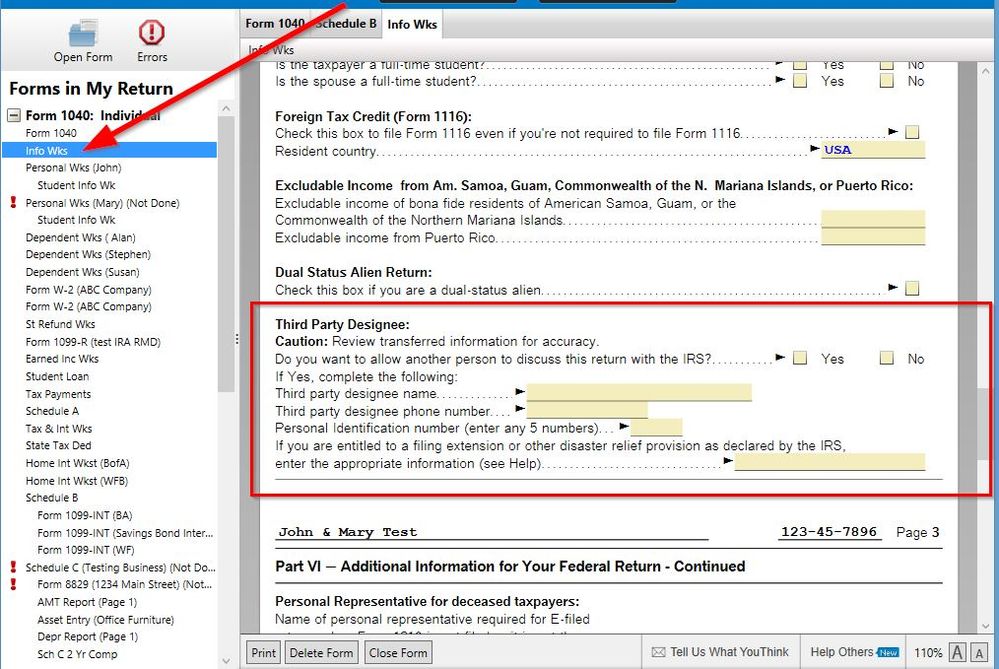This screenshot has width=999, height=669.
Task: Check Yes for Third Party Designee
Action: (800, 358)
